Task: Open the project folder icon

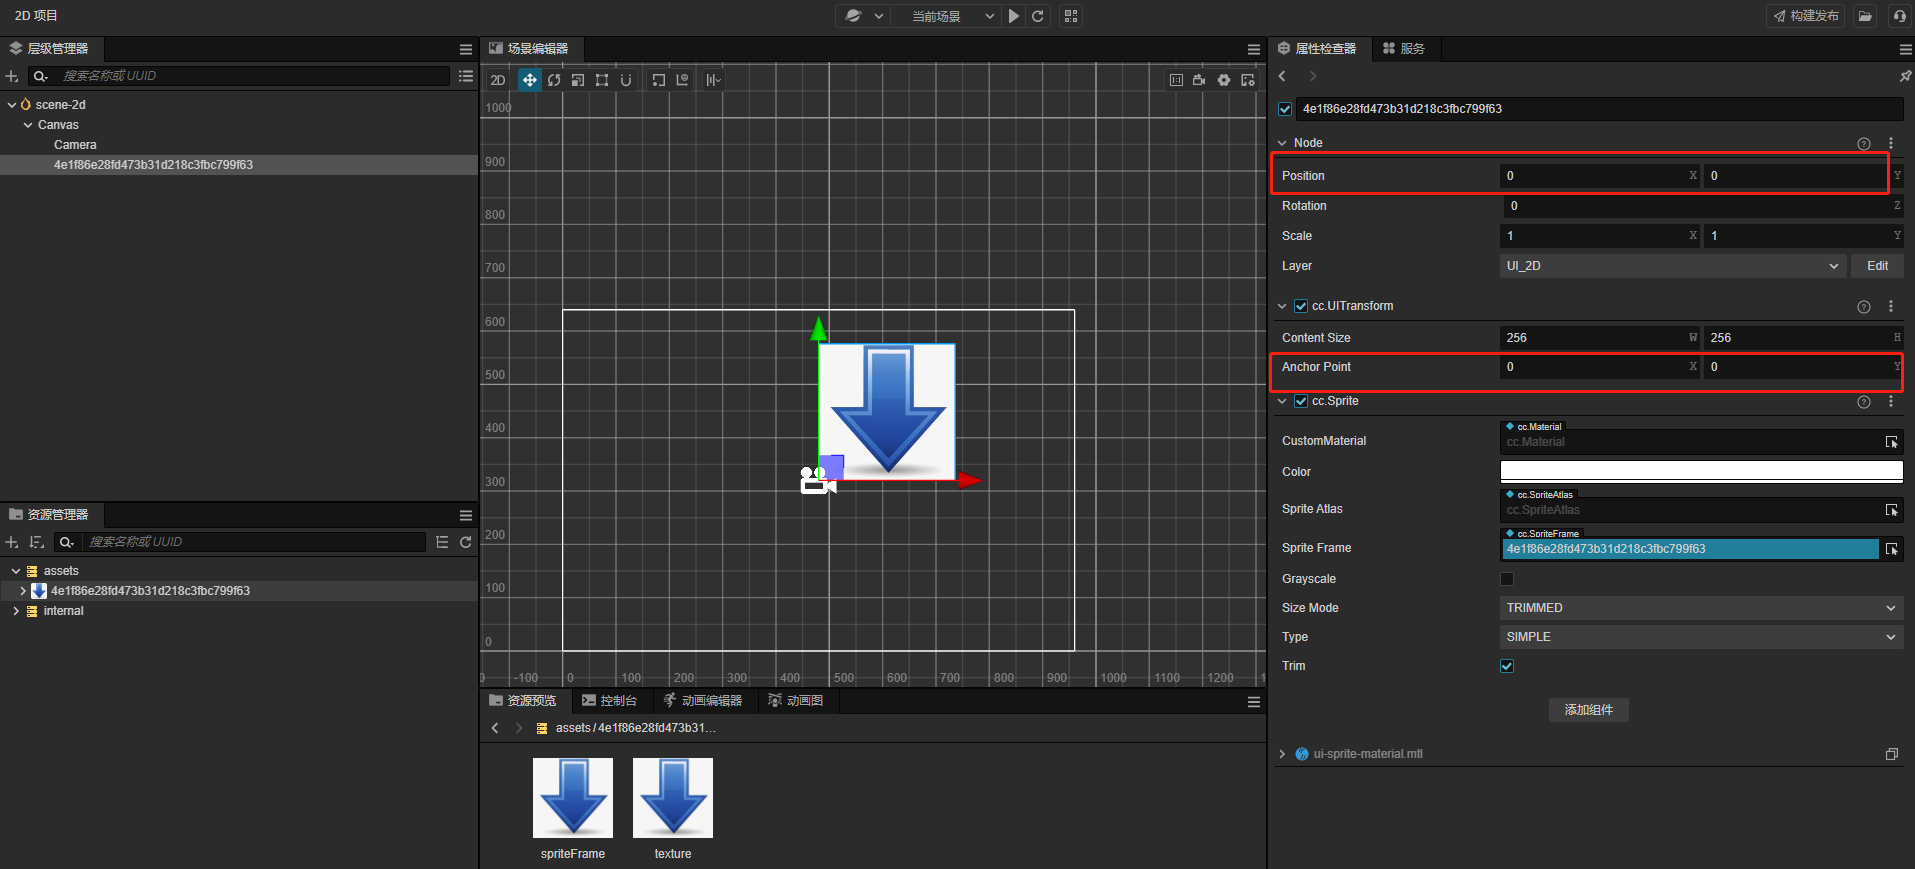Action: click(1865, 16)
